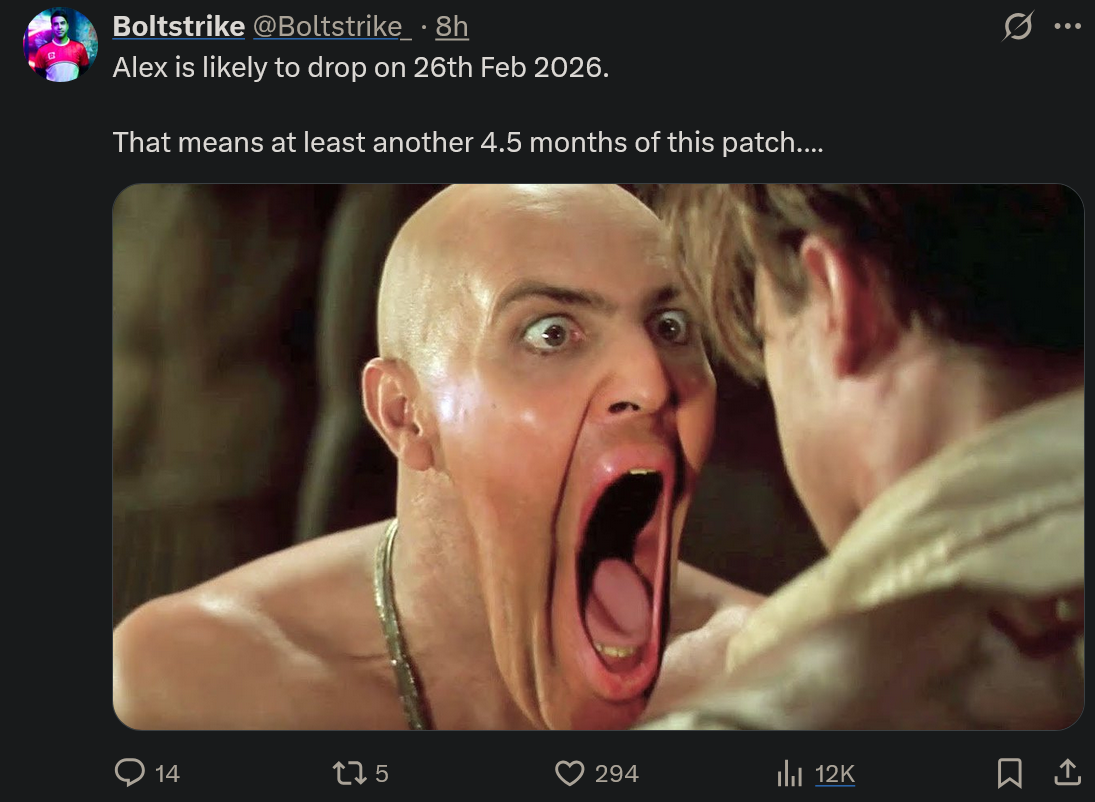The height and width of the screenshot is (802, 1095).
Task: Open the 8h timestamp permalink
Action: point(452,27)
